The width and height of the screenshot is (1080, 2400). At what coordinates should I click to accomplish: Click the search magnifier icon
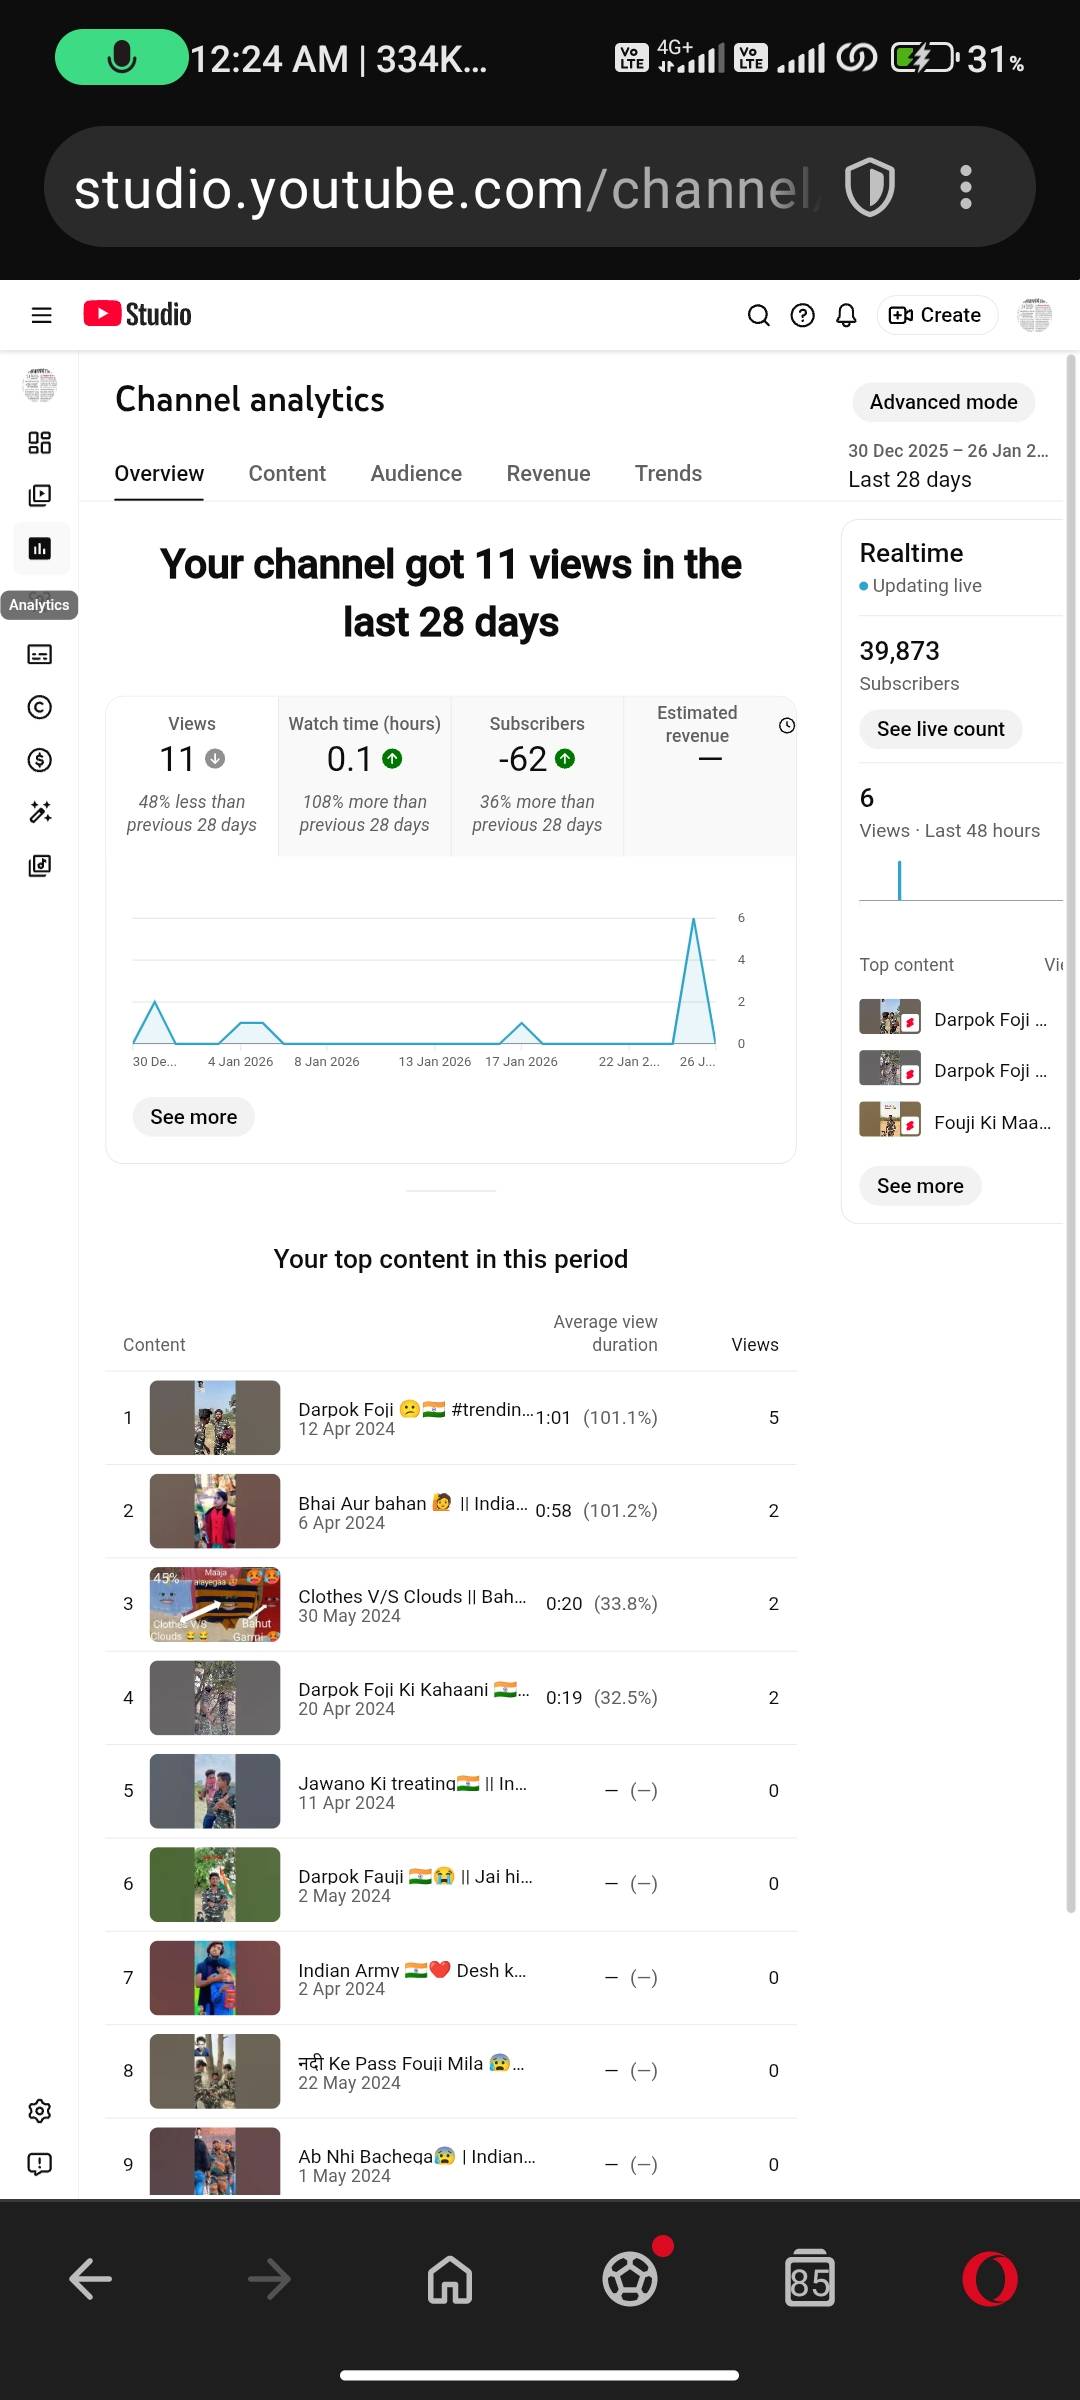point(759,315)
